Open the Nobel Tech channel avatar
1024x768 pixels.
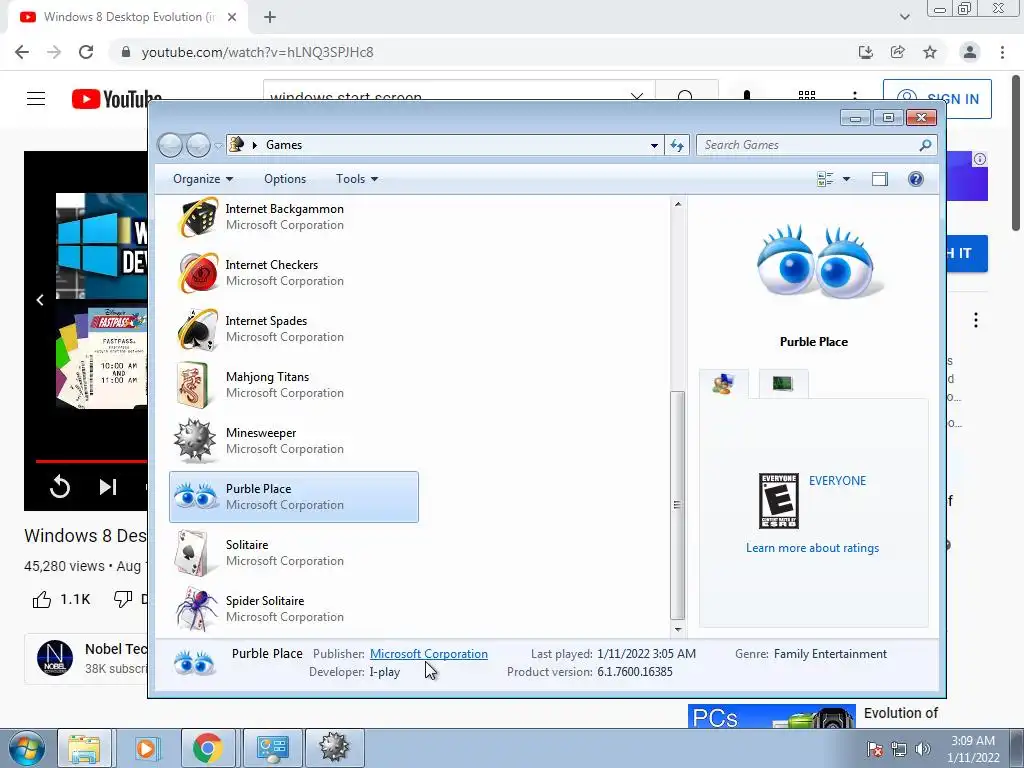coord(55,658)
